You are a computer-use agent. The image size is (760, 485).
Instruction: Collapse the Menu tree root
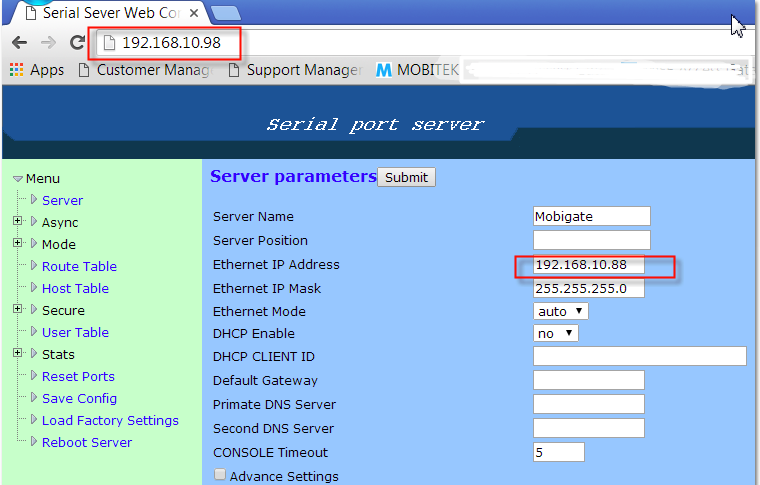click(18, 179)
